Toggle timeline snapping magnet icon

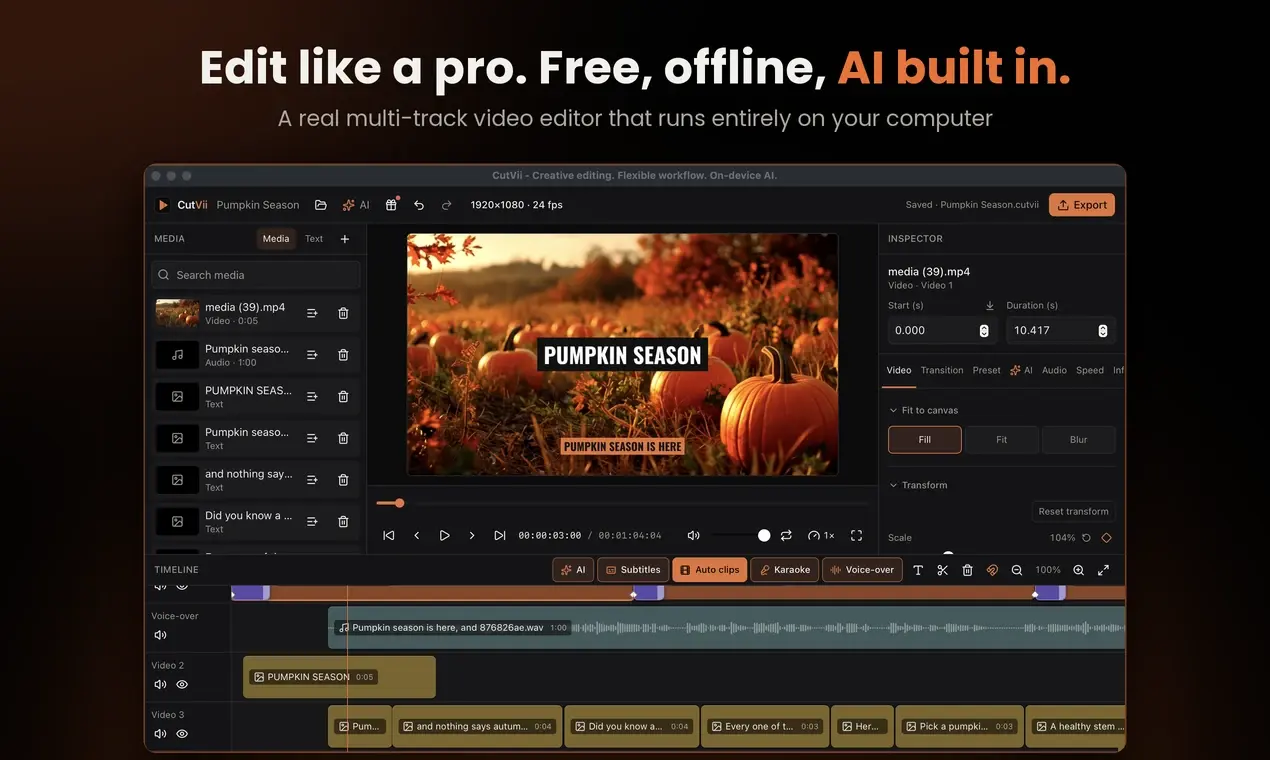992,570
